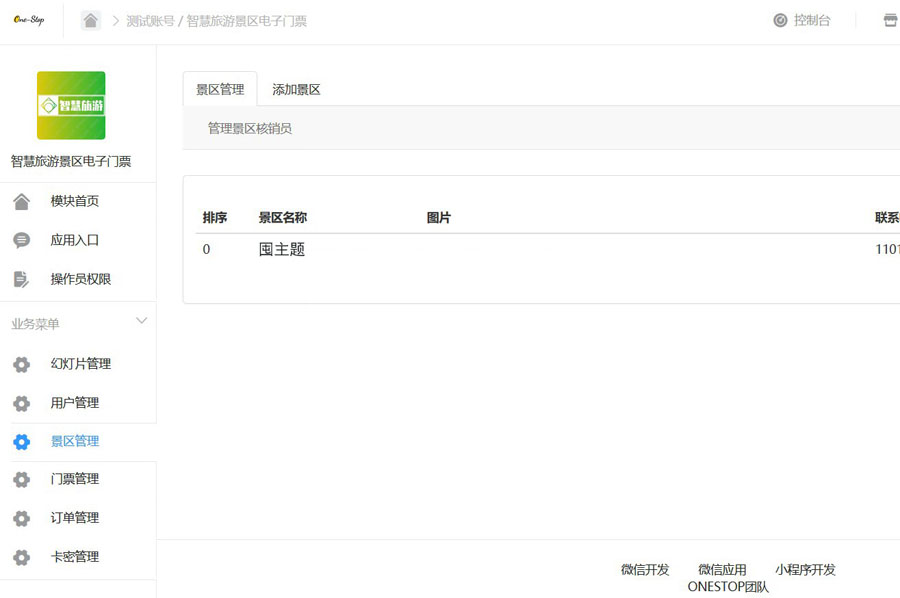The height and width of the screenshot is (598, 900).
Task: Open 门票管理 in the sidebar
Action: click(75, 480)
